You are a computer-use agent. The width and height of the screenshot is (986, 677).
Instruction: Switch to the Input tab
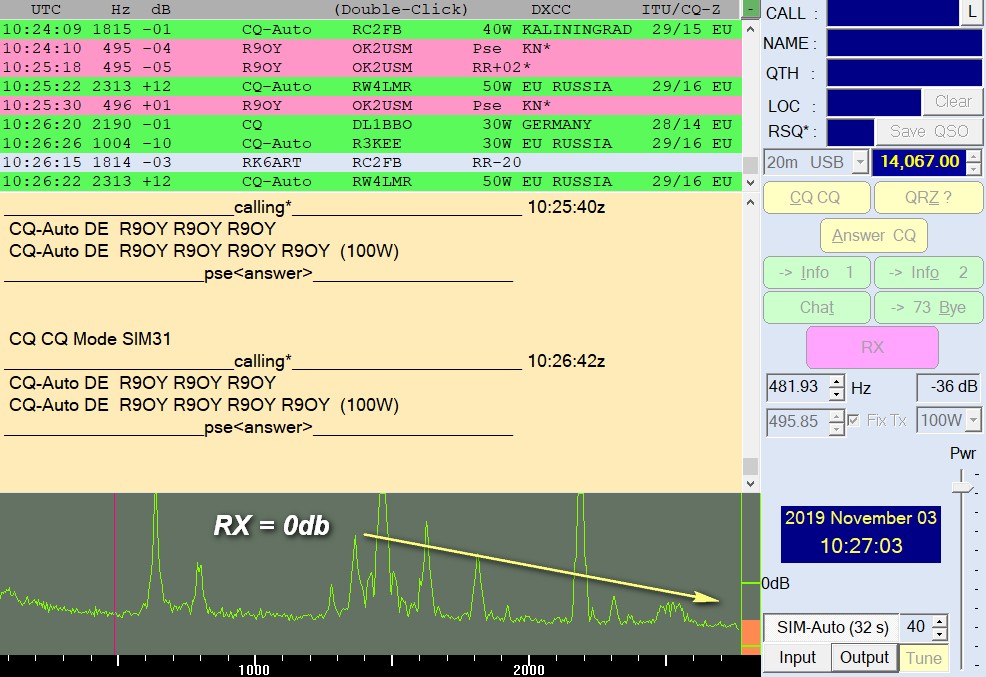pos(797,657)
